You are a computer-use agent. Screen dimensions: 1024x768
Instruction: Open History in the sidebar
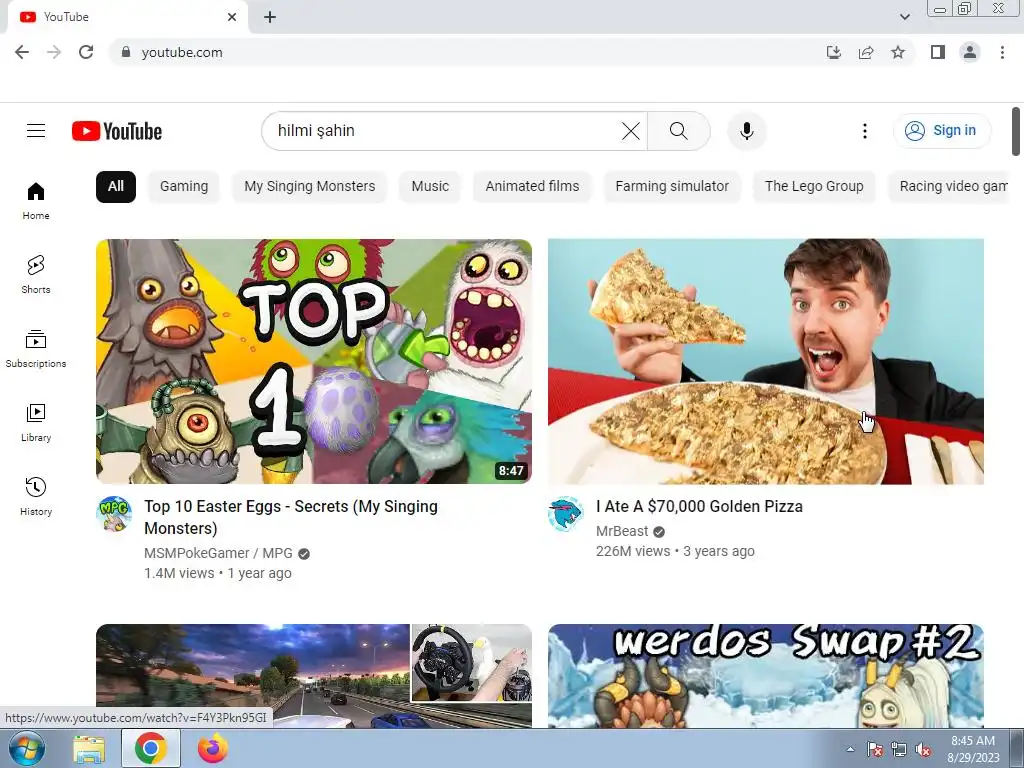(x=36, y=496)
